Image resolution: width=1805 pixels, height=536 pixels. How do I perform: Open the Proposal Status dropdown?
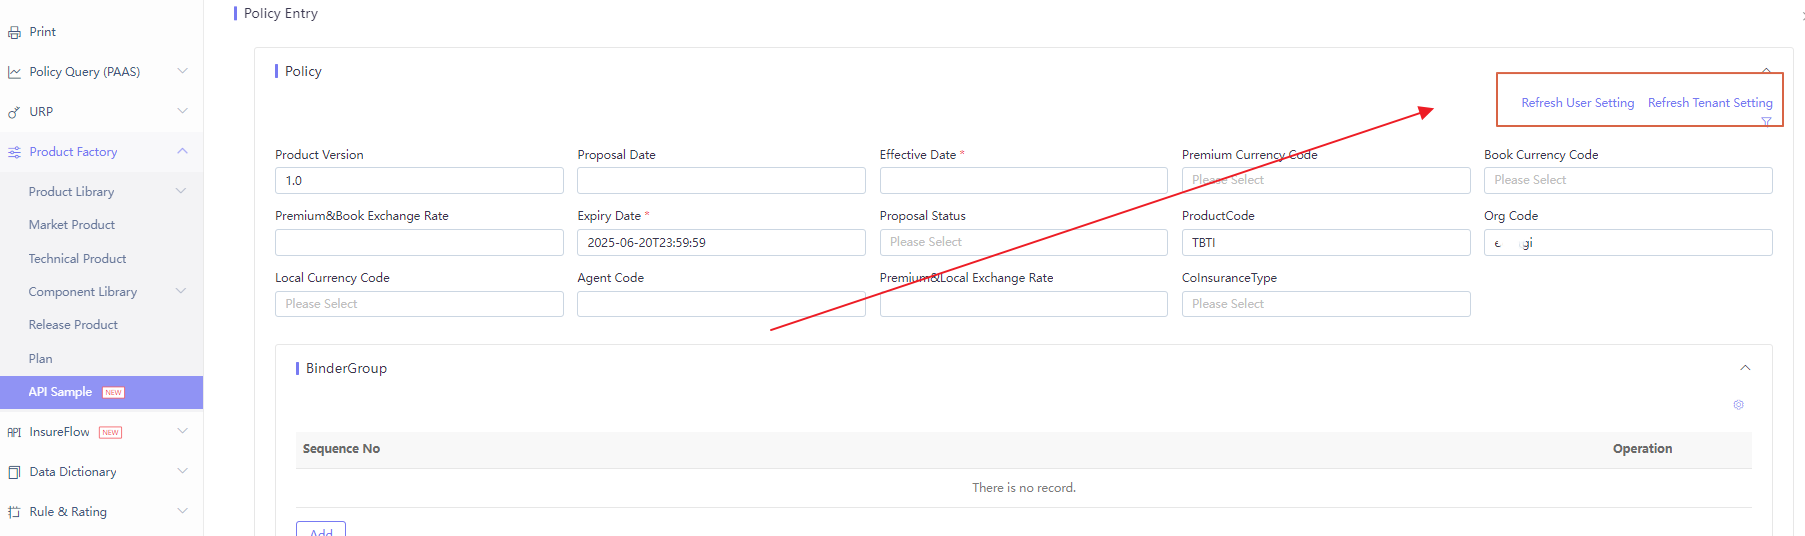1023,242
